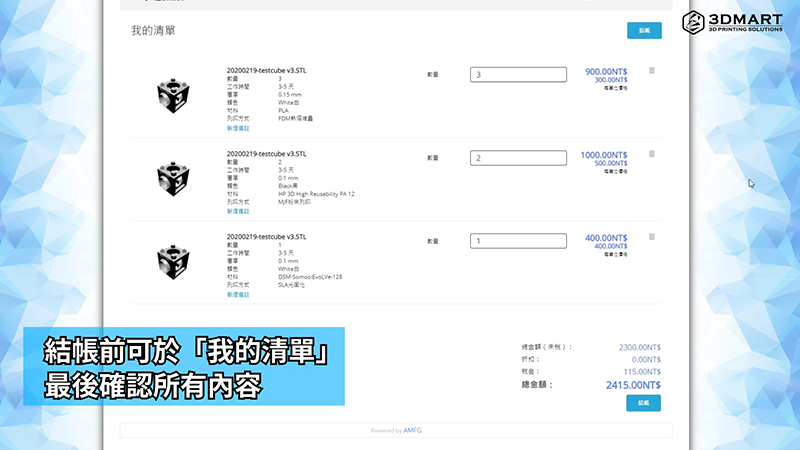Image resolution: width=800 pixels, height=450 pixels.
Task: Remove the SLA DSM-Somos item via trash icon
Action: [652, 238]
